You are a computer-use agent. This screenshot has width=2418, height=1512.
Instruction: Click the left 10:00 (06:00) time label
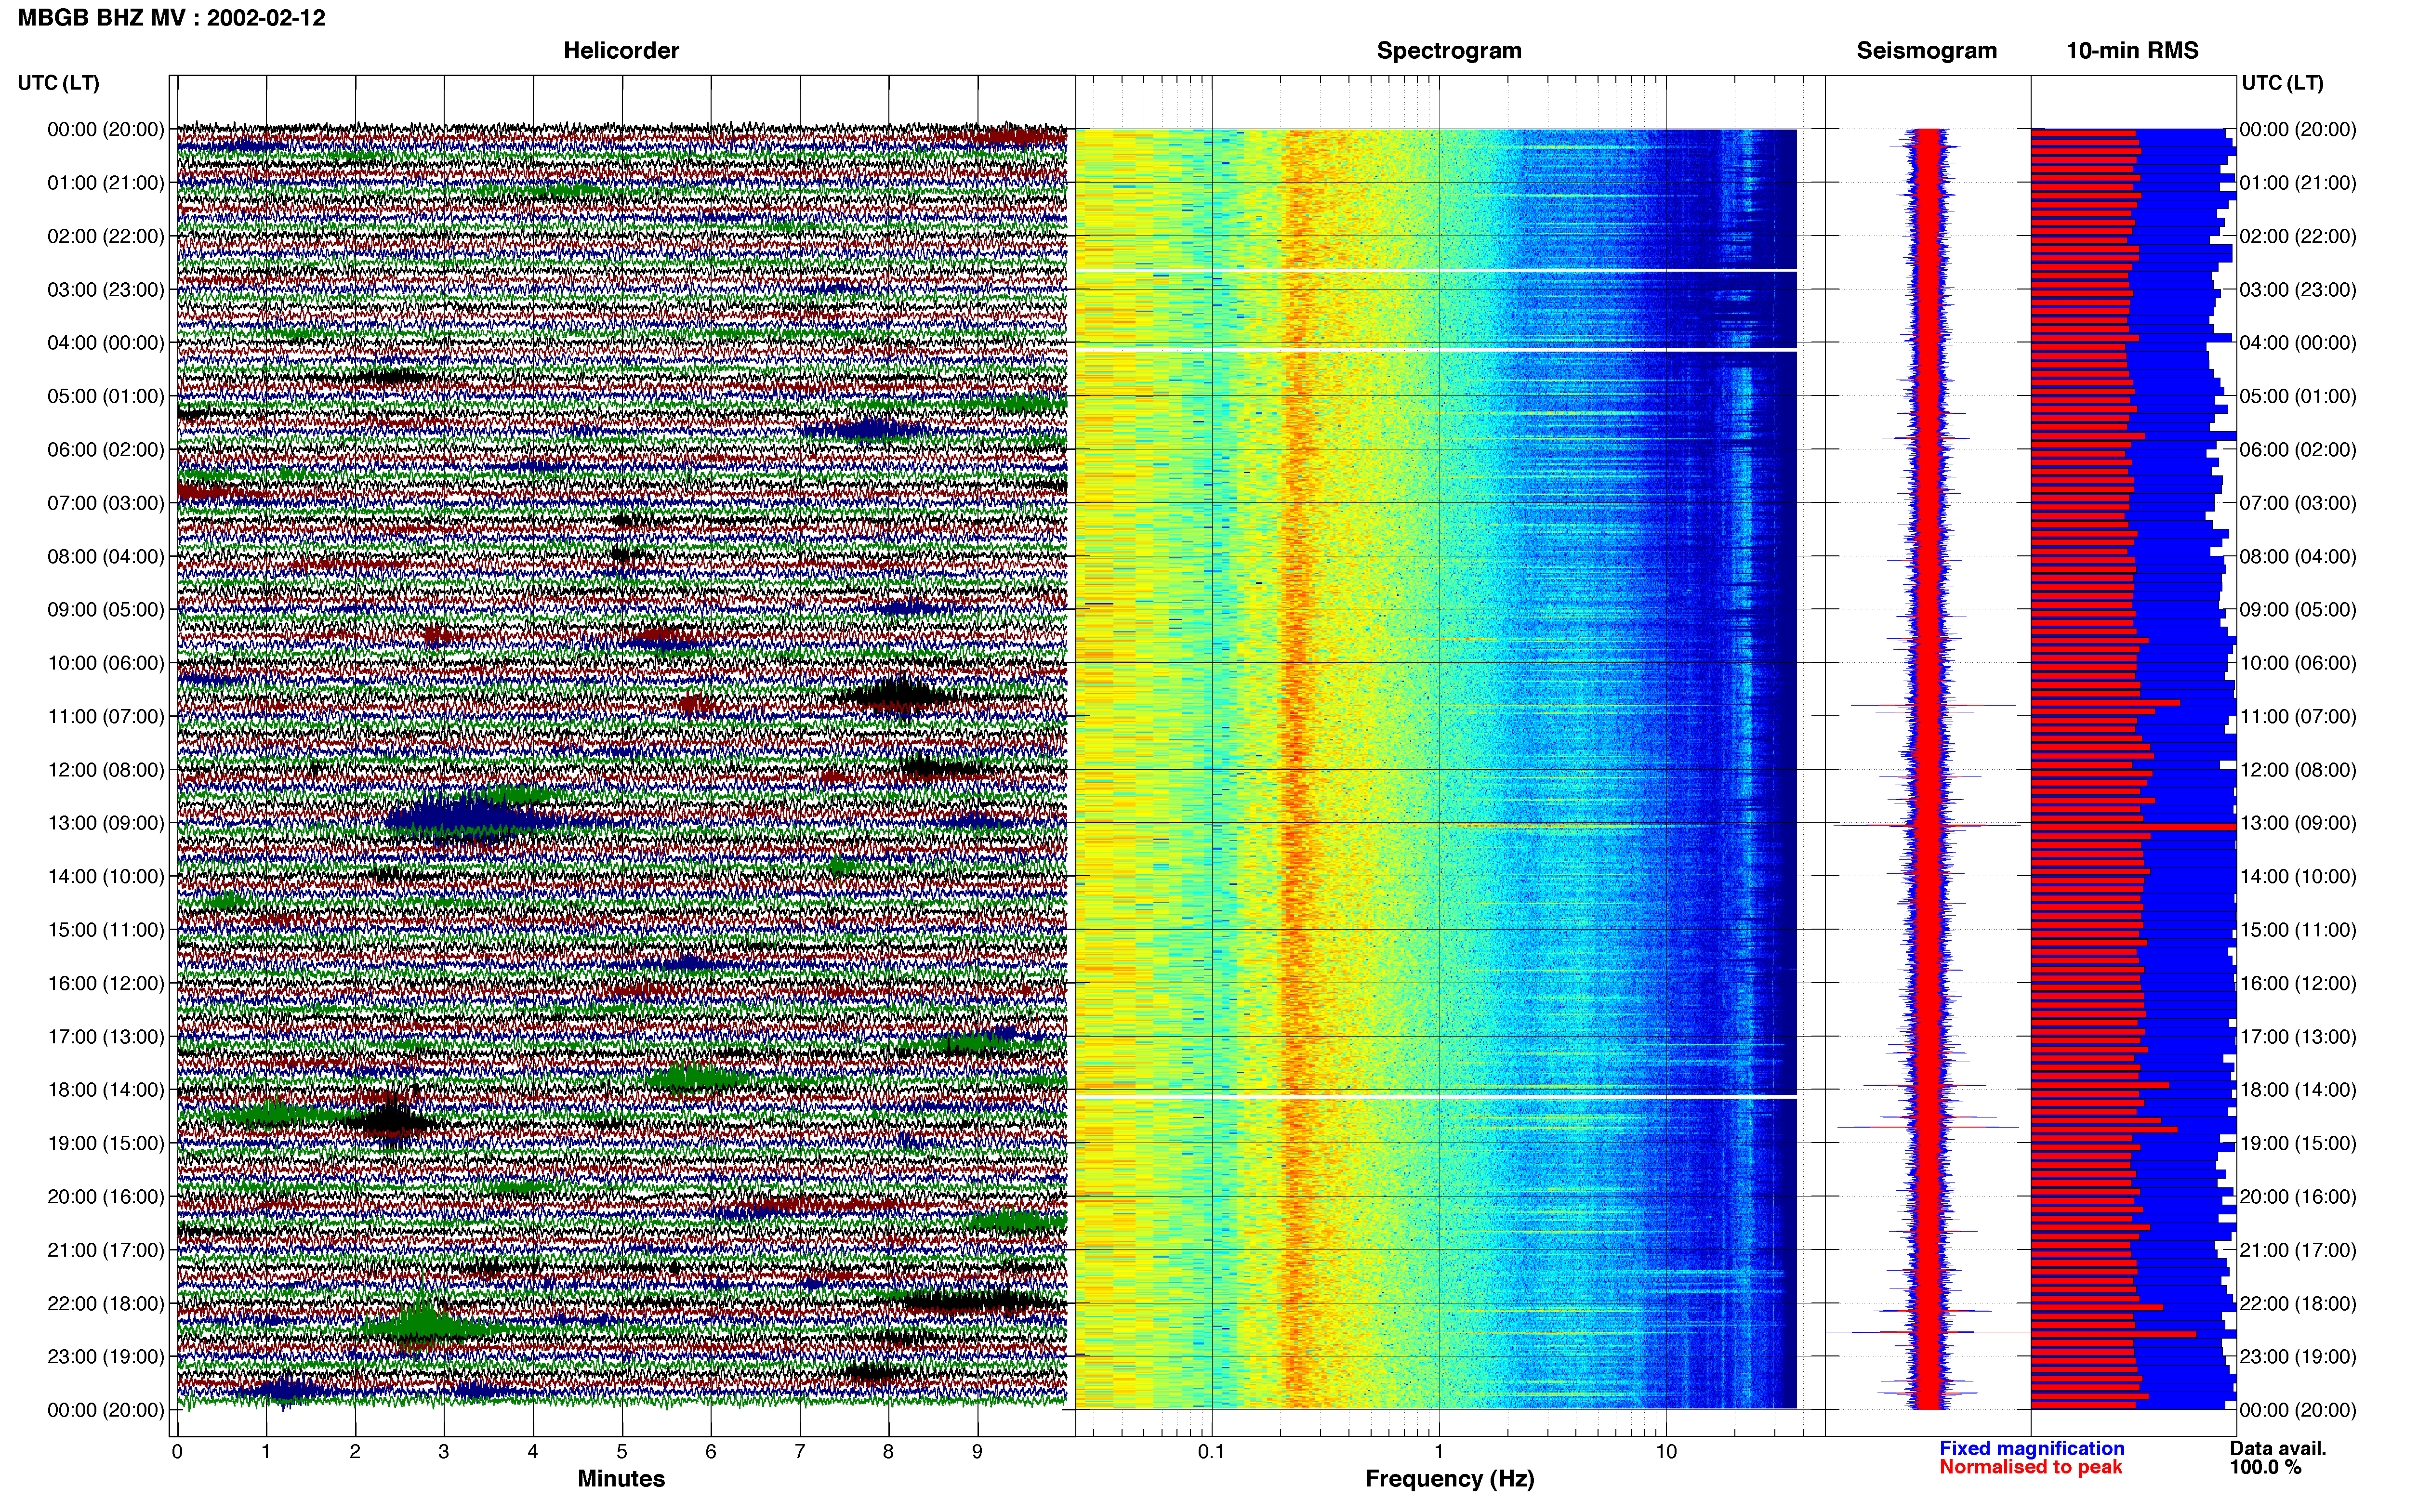coord(106,663)
